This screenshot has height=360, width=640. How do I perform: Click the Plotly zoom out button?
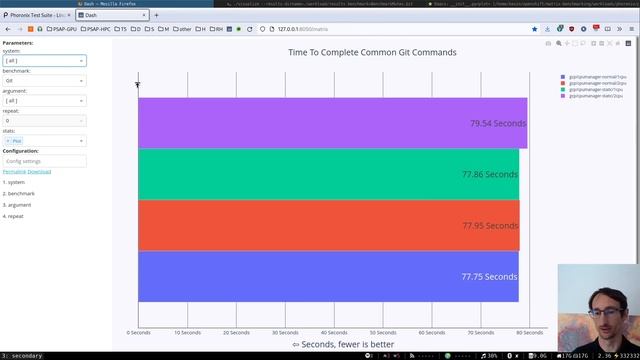[602, 43]
